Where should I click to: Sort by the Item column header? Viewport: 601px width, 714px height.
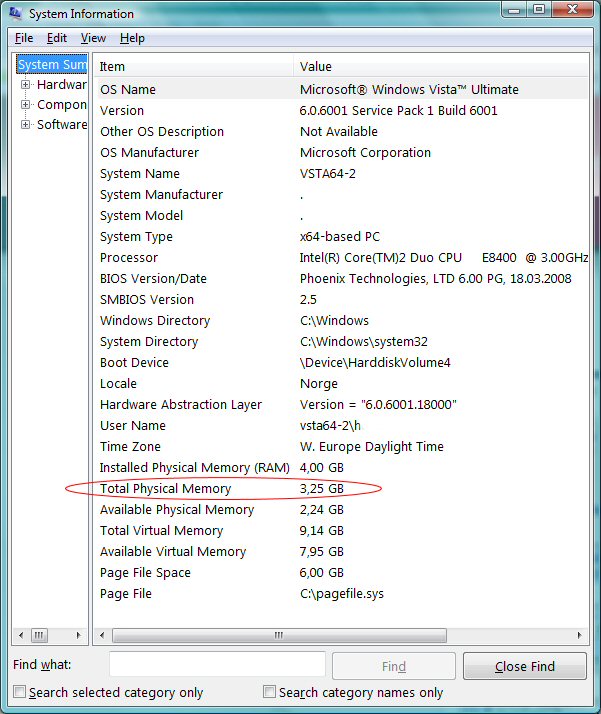pos(195,66)
